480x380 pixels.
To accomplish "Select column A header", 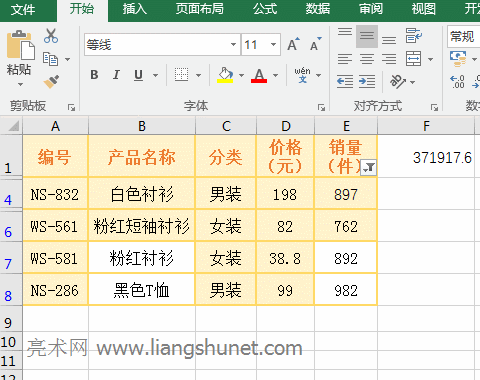I will click(x=56, y=126).
